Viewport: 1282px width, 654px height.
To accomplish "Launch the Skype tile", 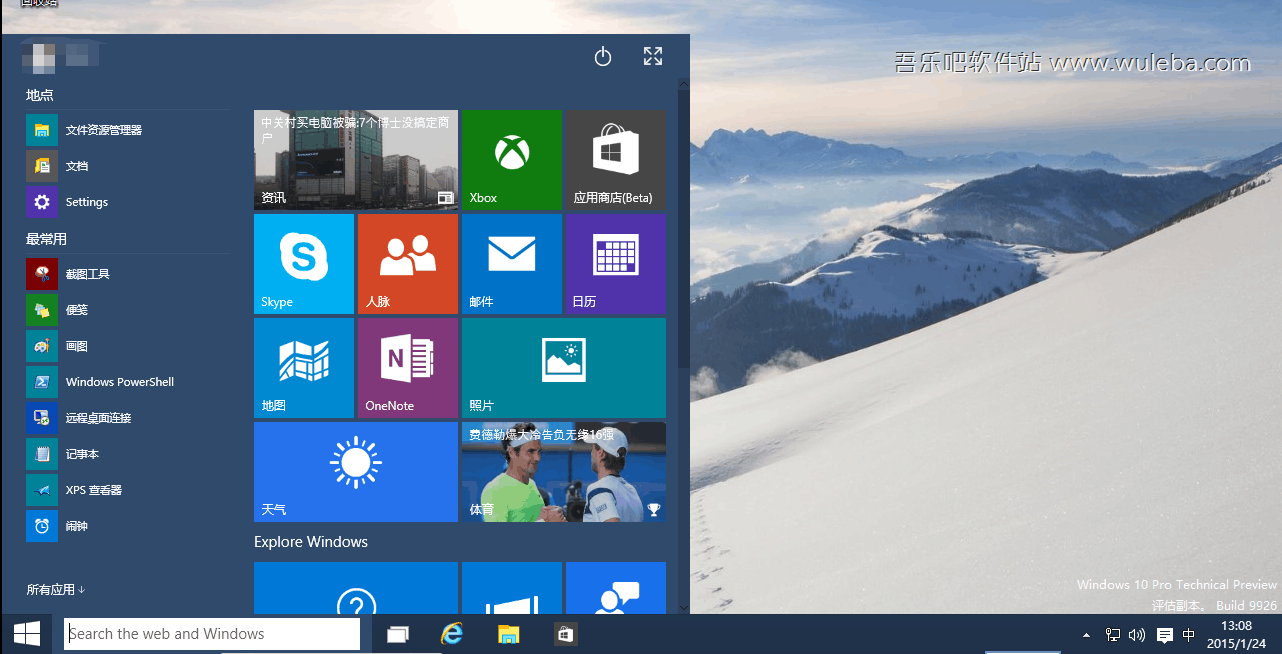I will click(304, 264).
